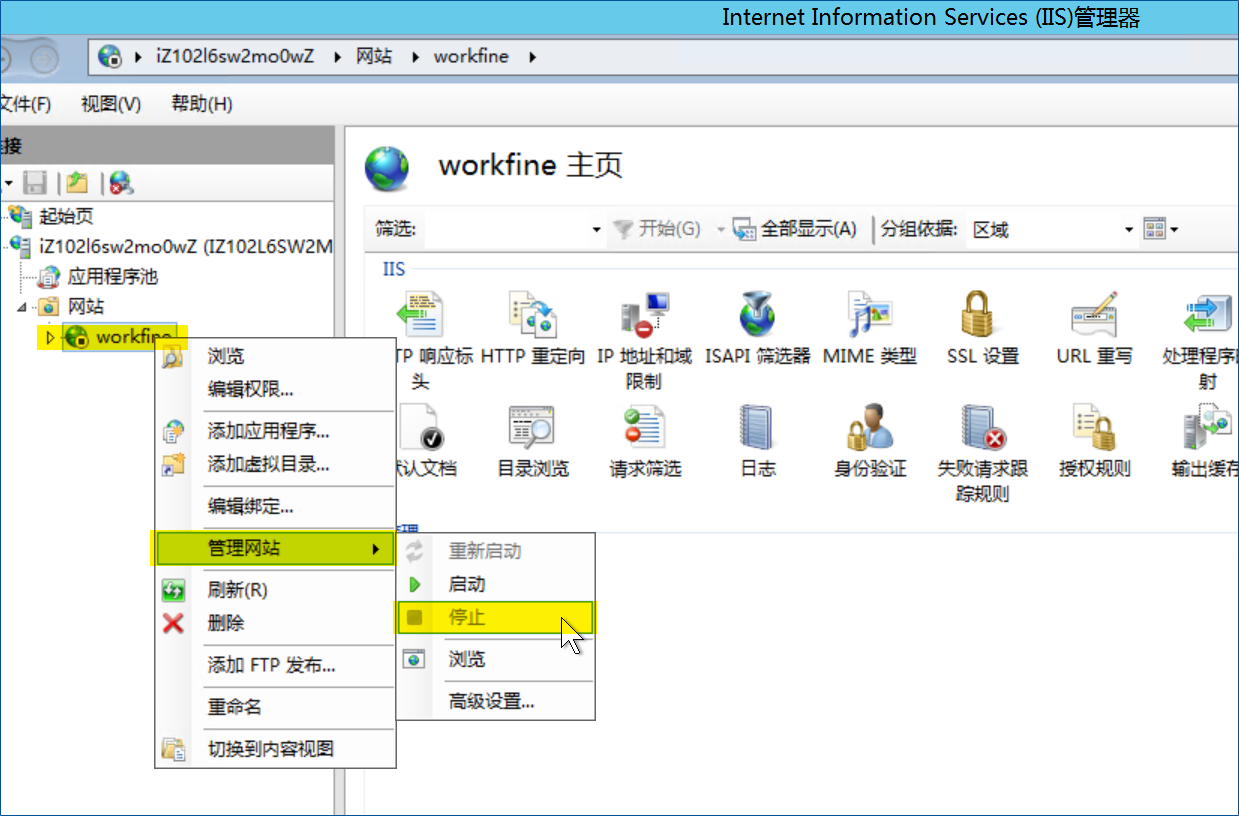Open the output caching (输出缓存) icon
The height and width of the screenshot is (816, 1239).
1207,427
